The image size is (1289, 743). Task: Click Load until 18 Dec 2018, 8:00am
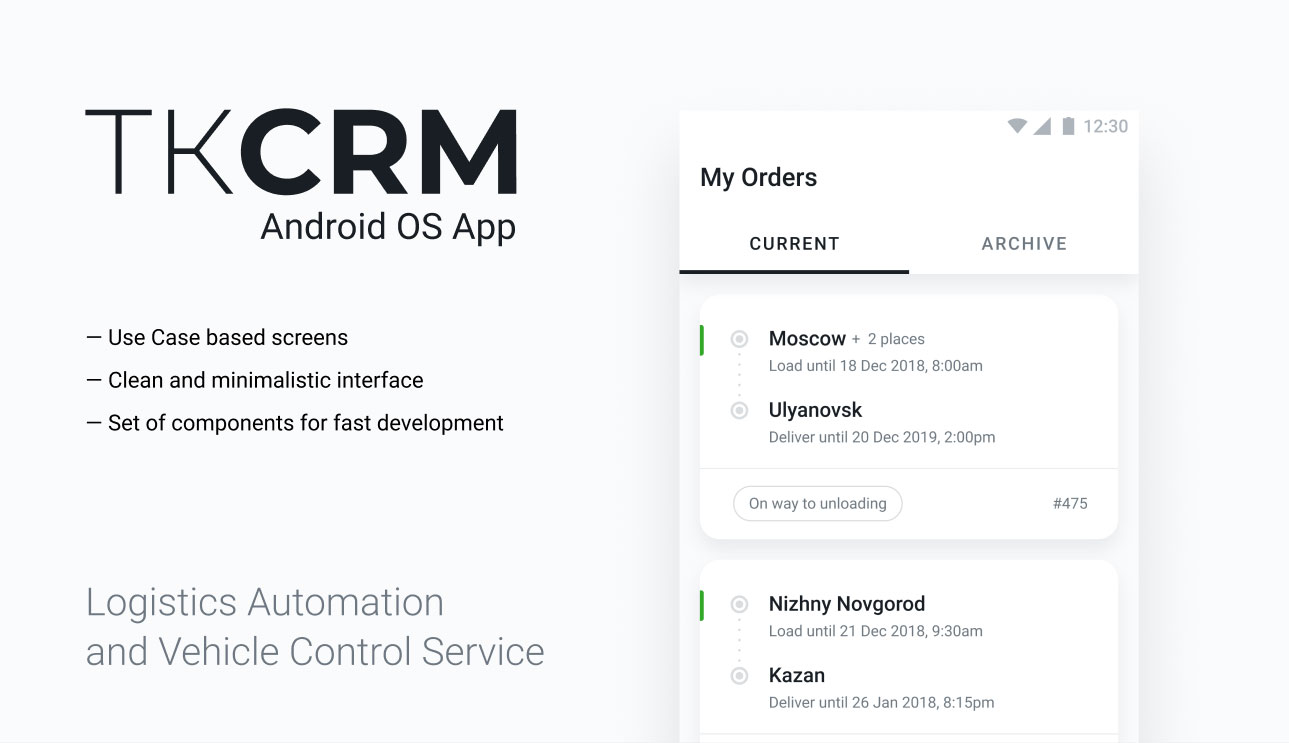pyautogui.click(x=875, y=366)
